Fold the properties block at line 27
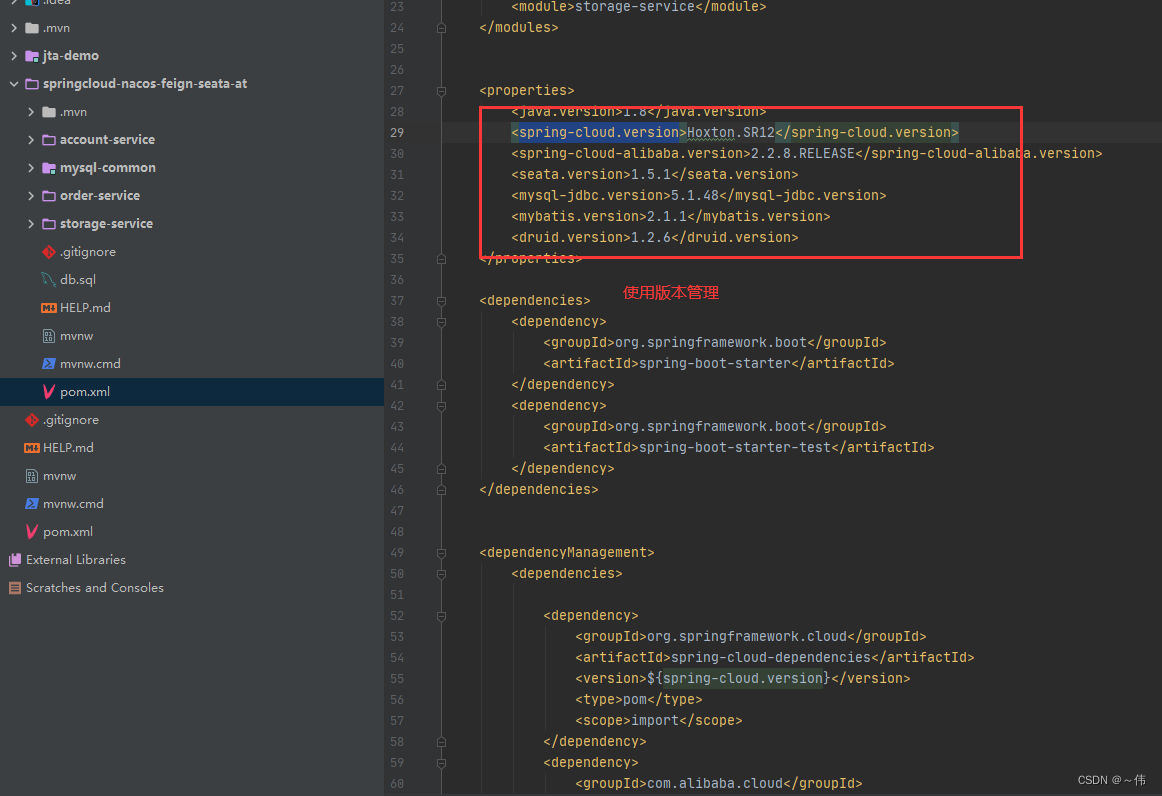Image resolution: width=1162 pixels, height=796 pixels. tap(441, 90)
